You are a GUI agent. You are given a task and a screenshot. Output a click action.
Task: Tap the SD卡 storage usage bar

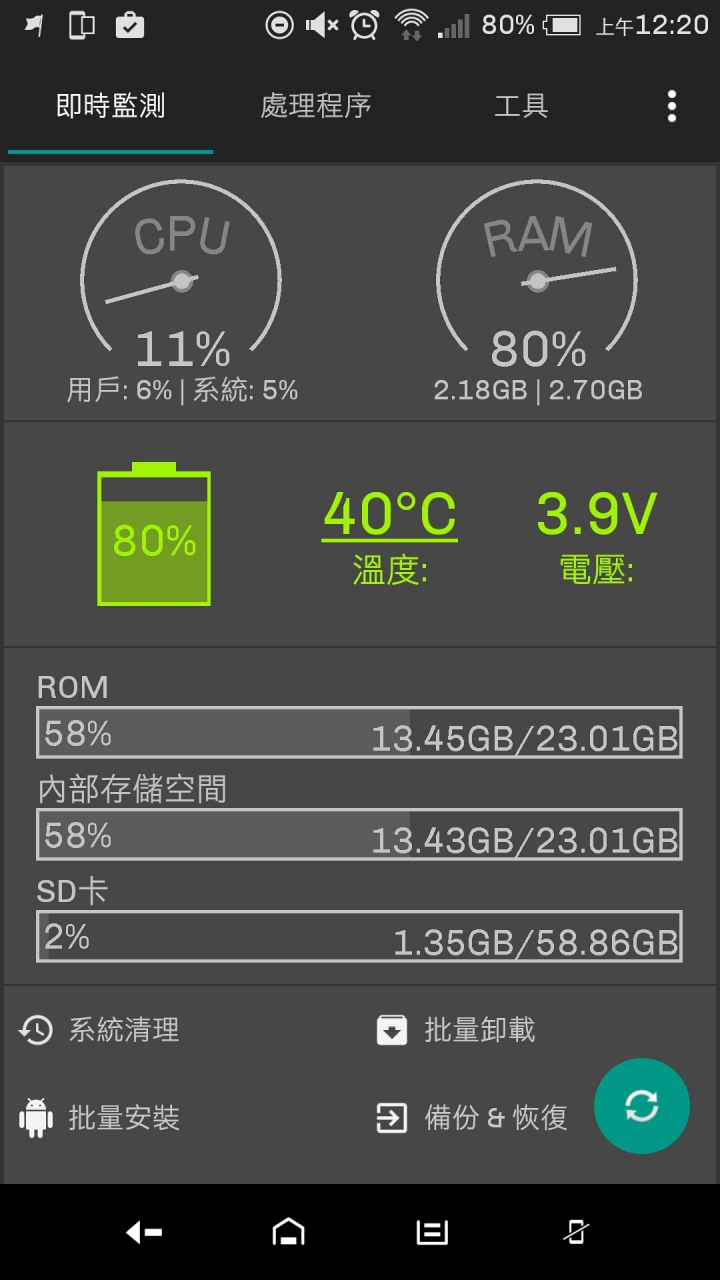click(359, 936)
